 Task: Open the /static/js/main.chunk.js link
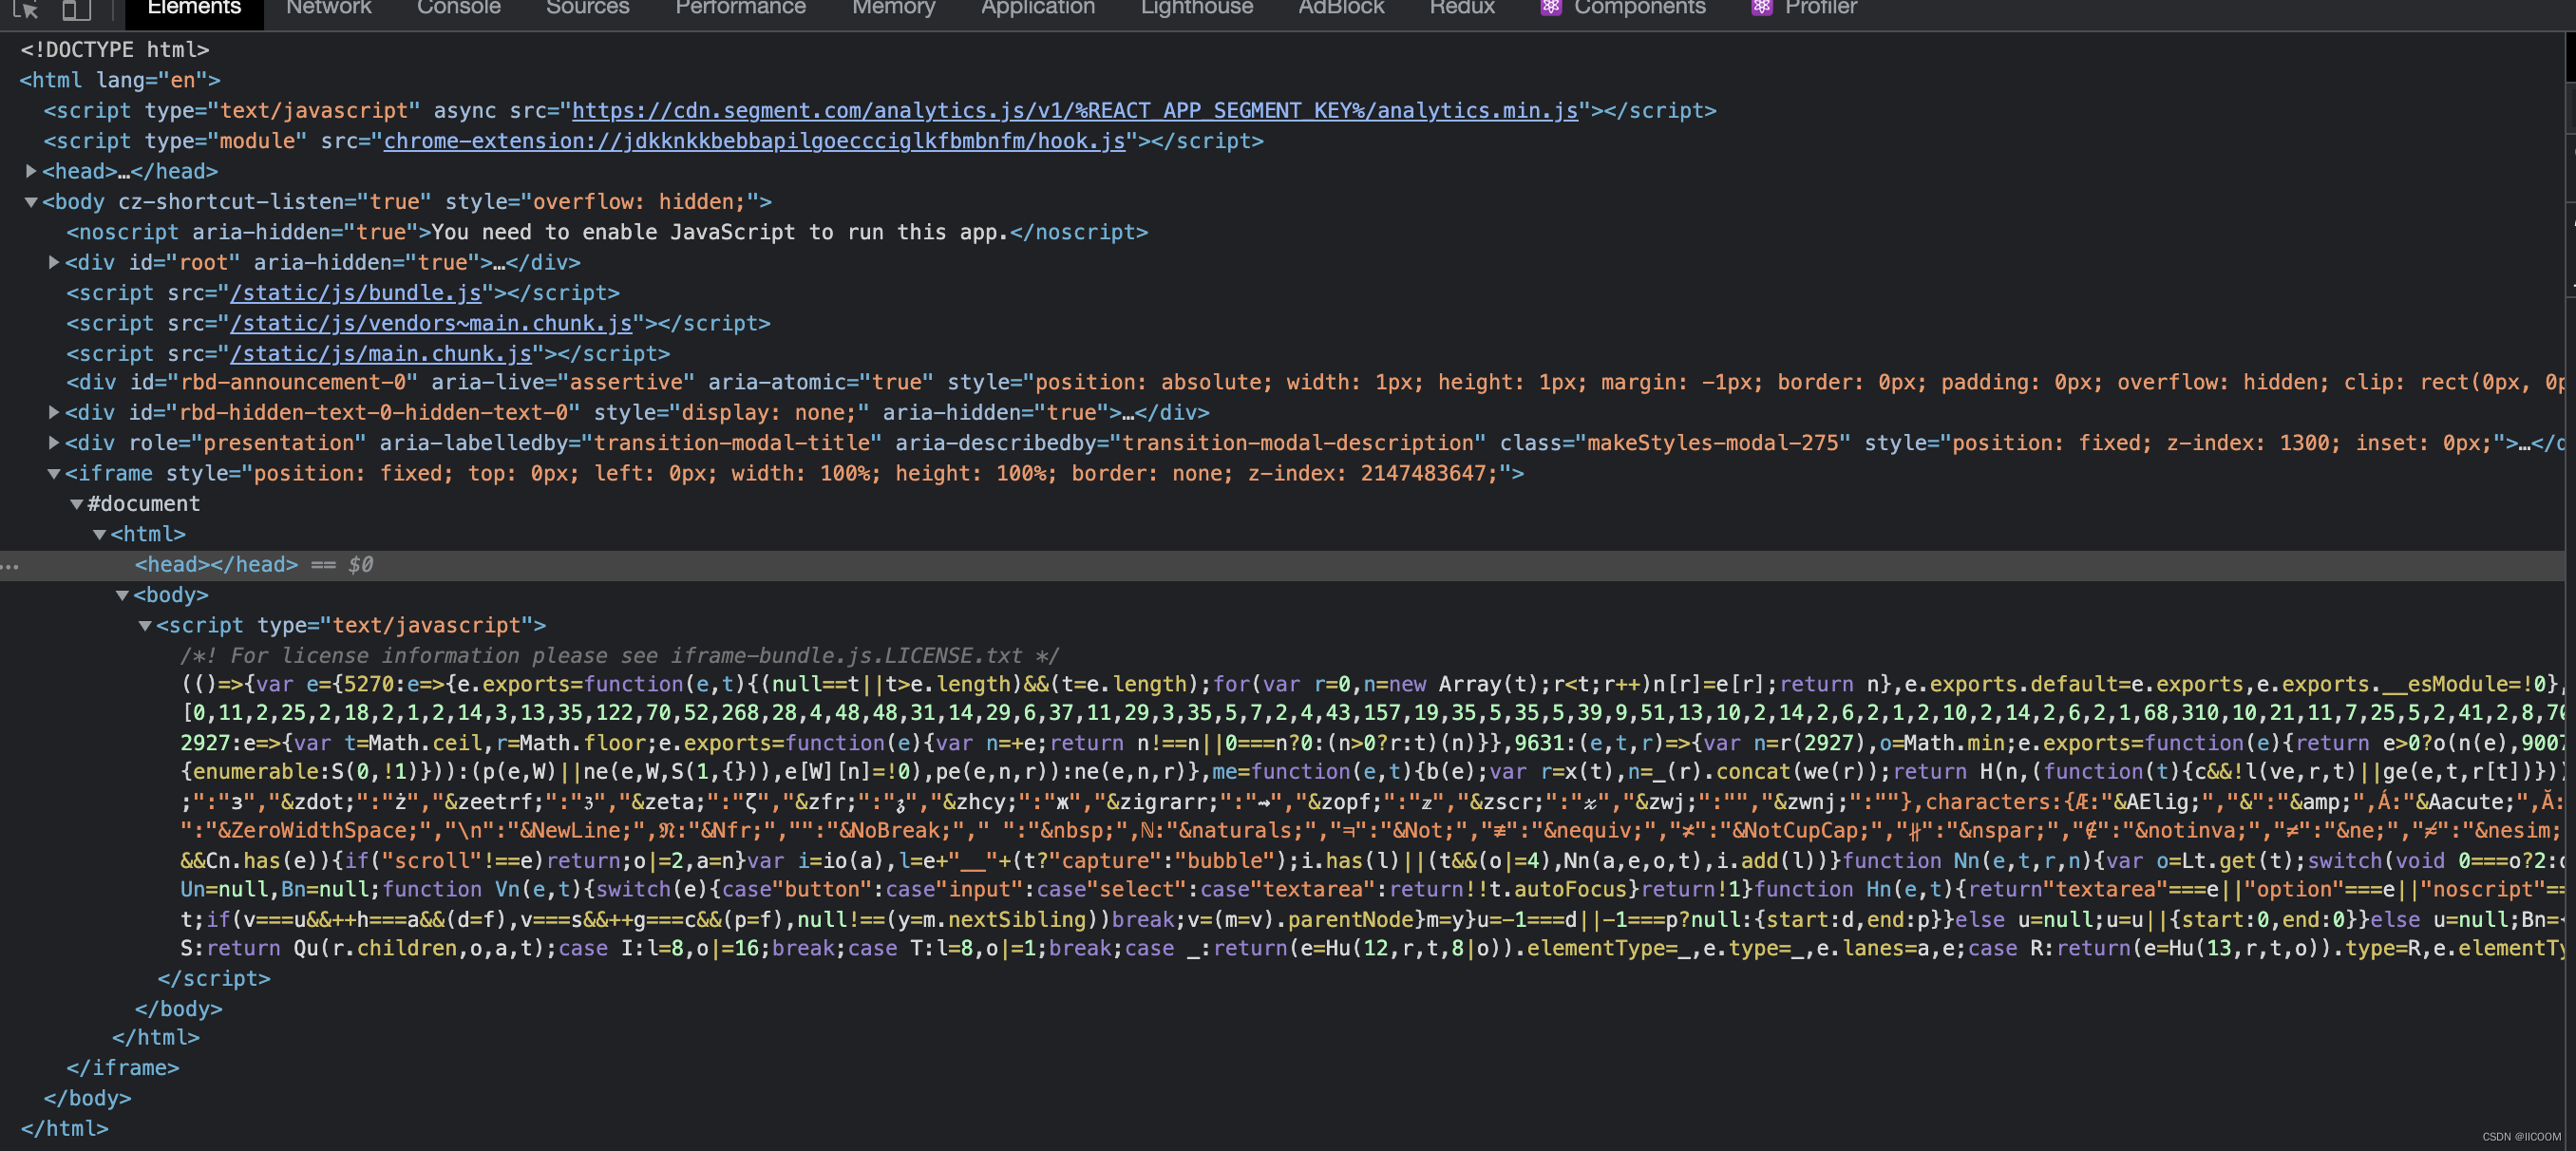[381, 354]
